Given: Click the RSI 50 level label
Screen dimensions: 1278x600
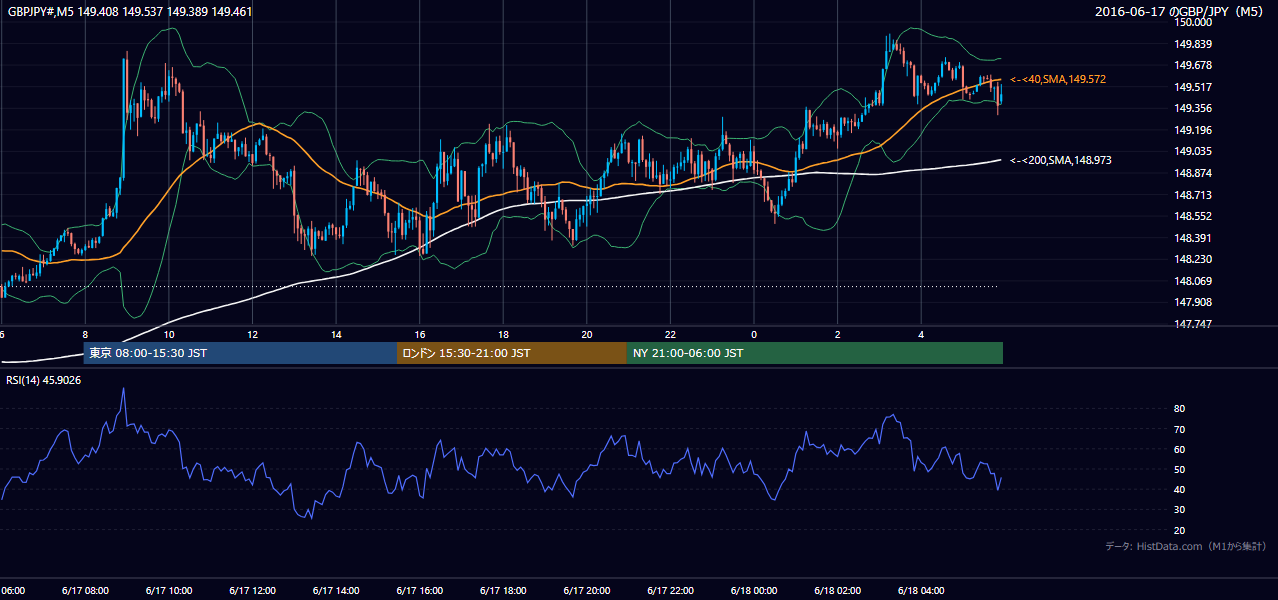Looking at the screenshot, I should (x=1180, y=469).
